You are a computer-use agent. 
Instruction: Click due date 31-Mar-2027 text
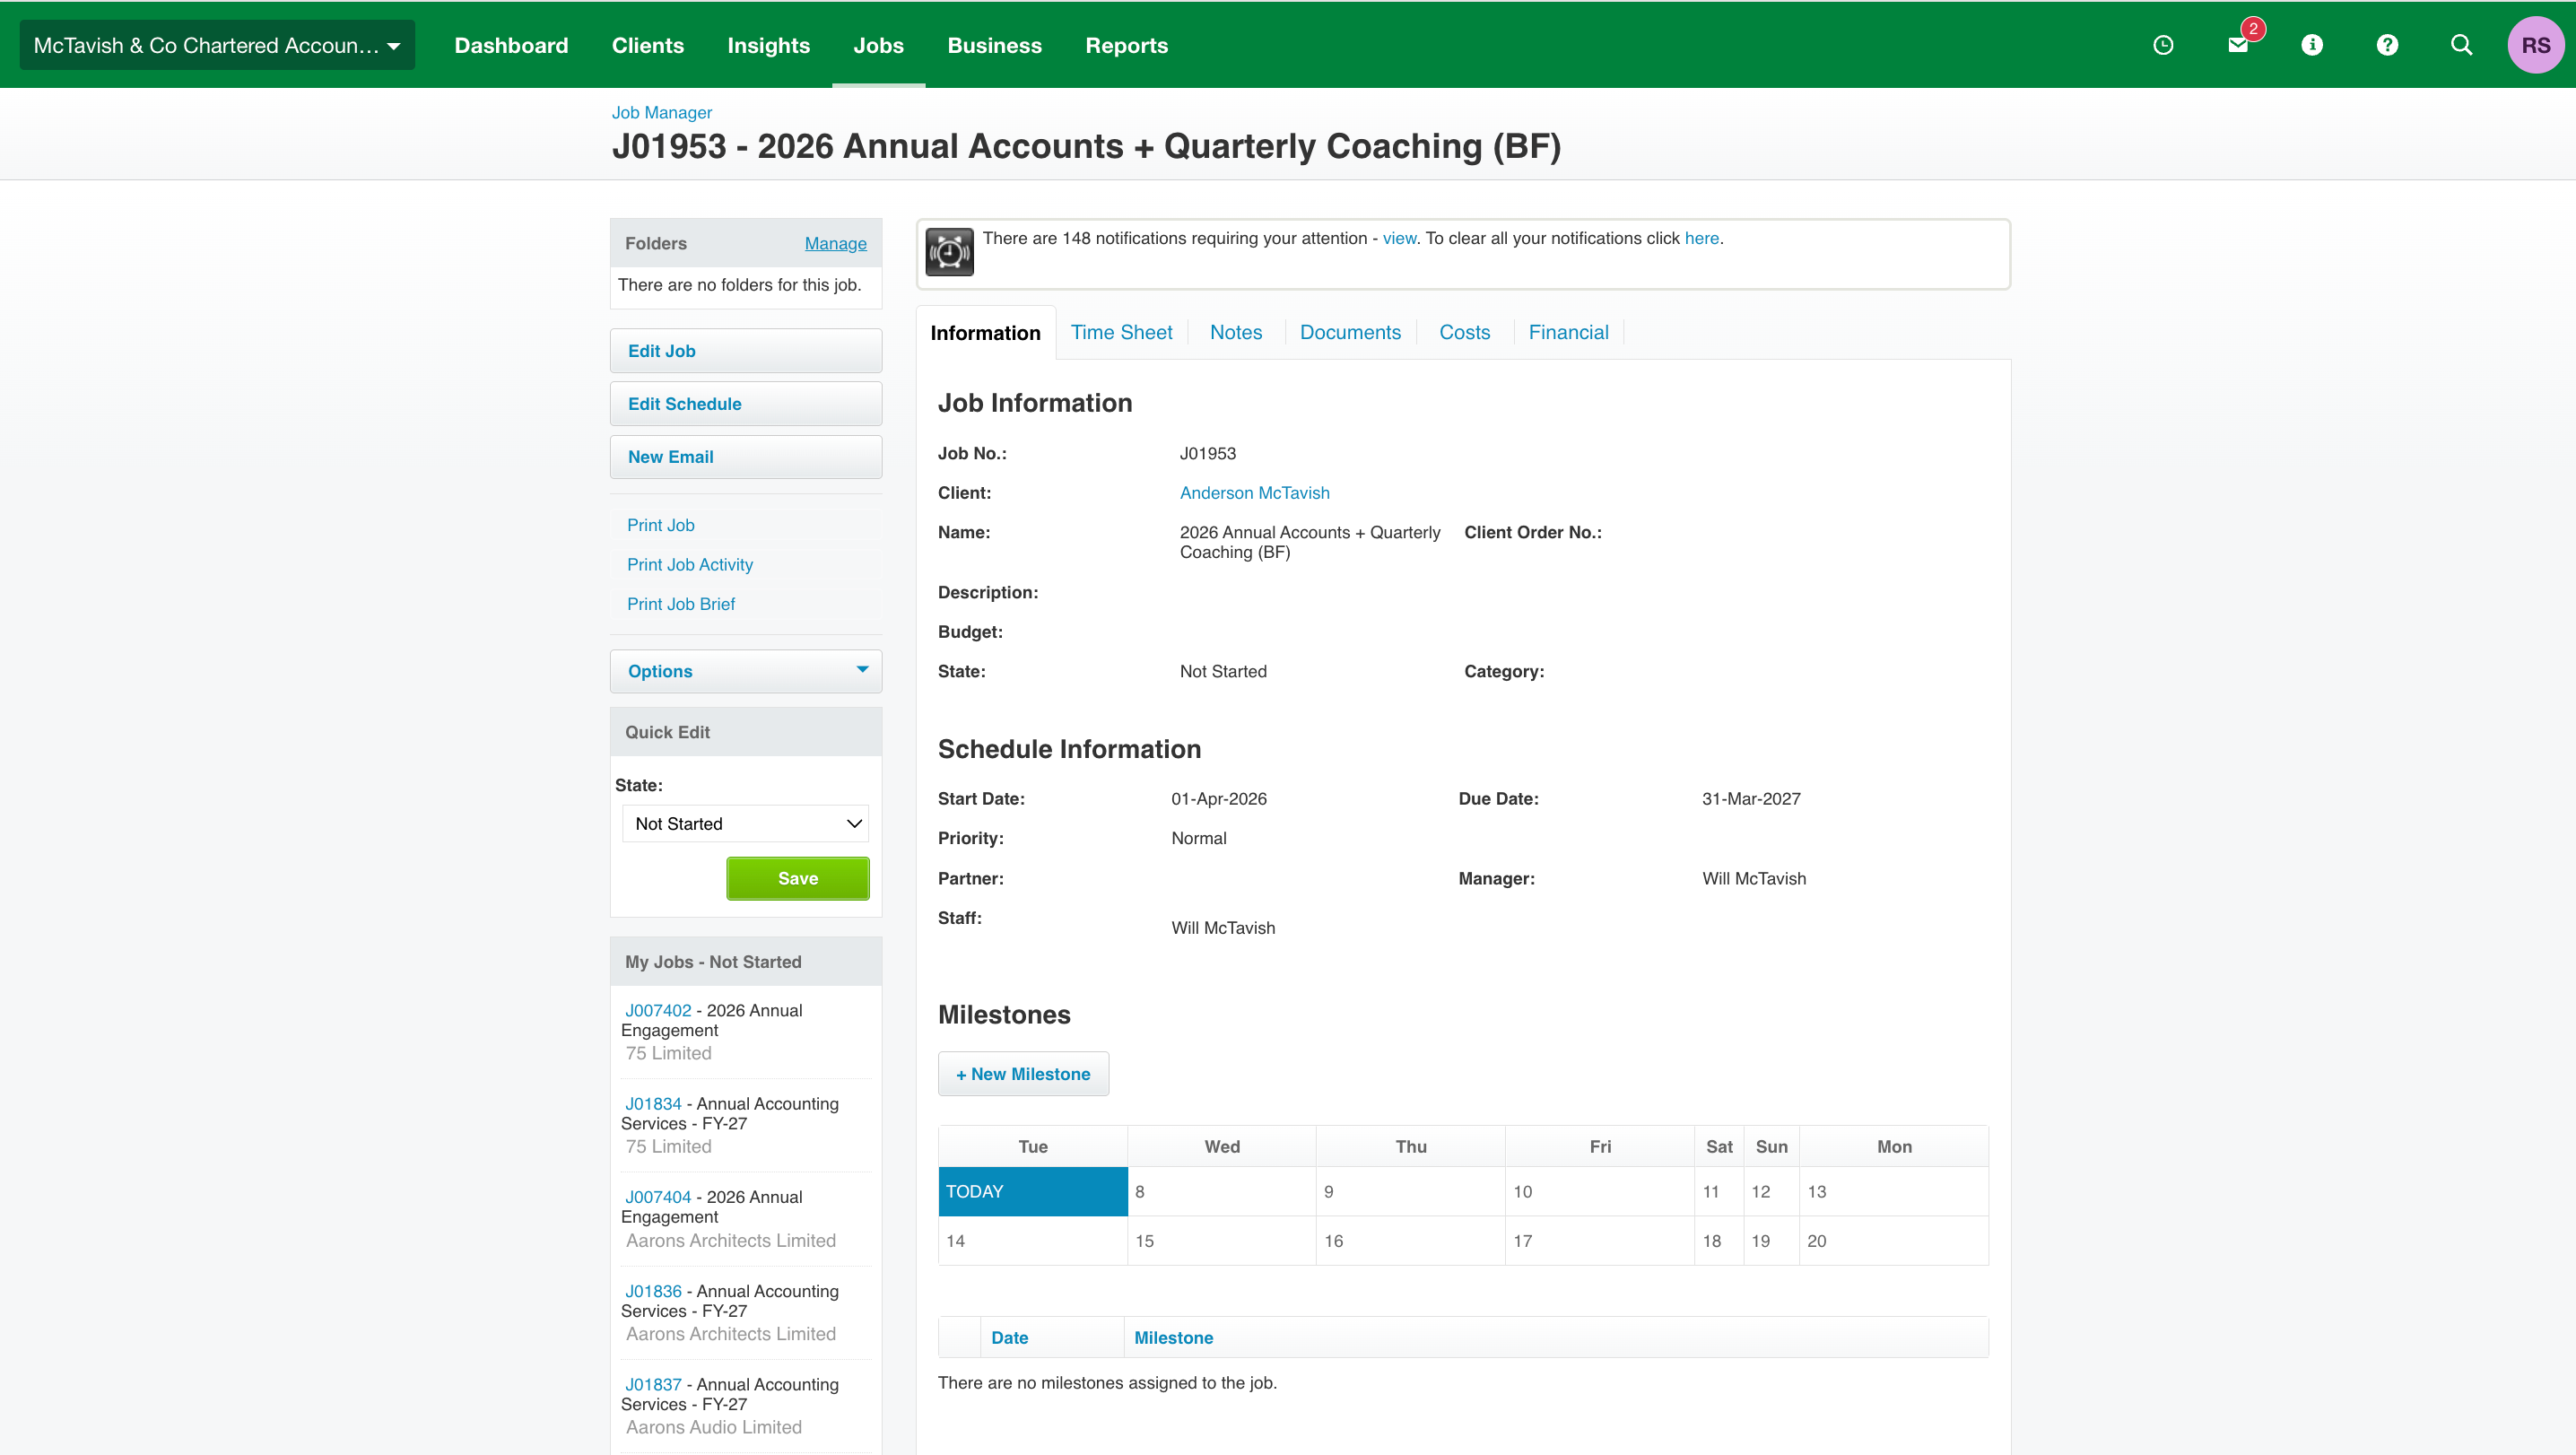1751,799
